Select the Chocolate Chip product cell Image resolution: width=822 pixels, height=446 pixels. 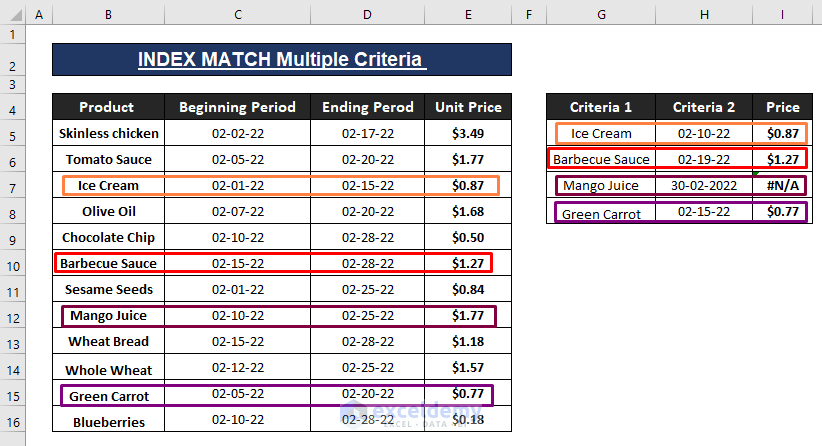[x=107, y=238]
